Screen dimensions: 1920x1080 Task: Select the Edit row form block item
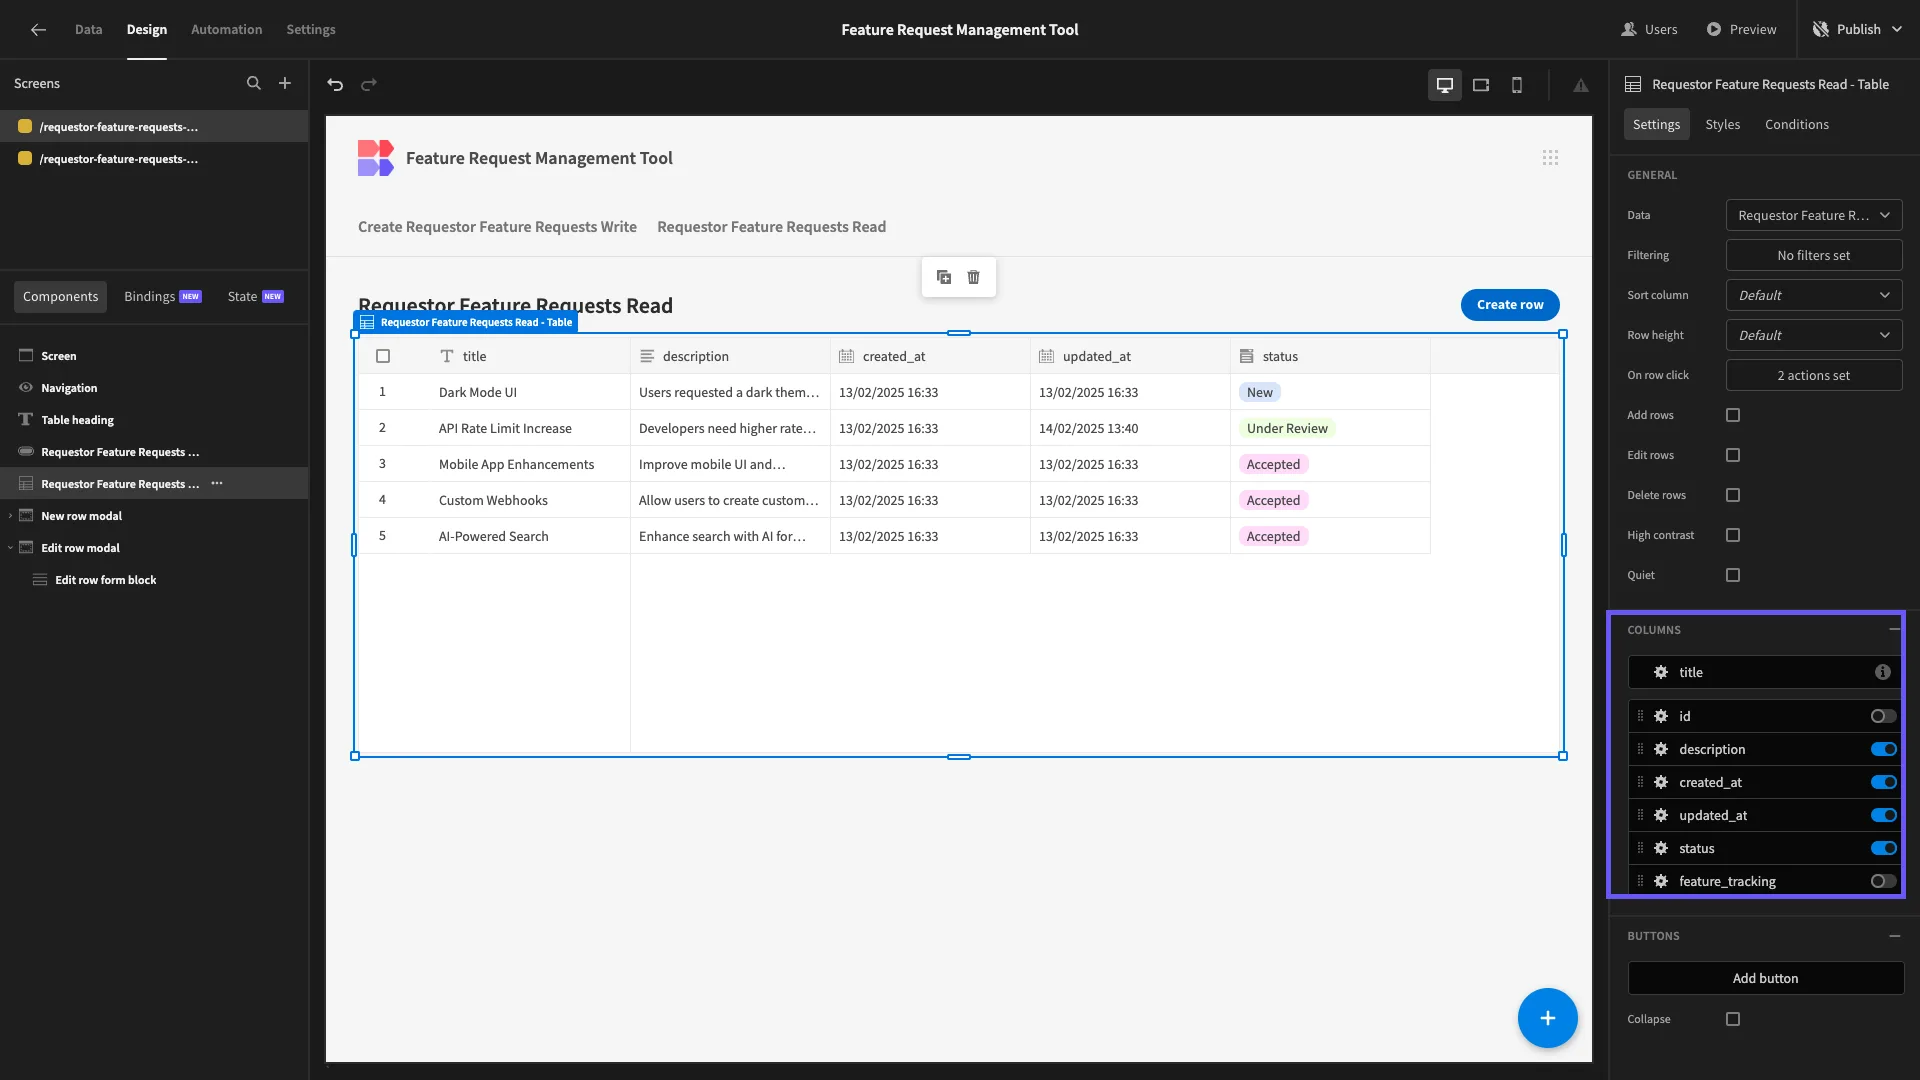point(105,580)
